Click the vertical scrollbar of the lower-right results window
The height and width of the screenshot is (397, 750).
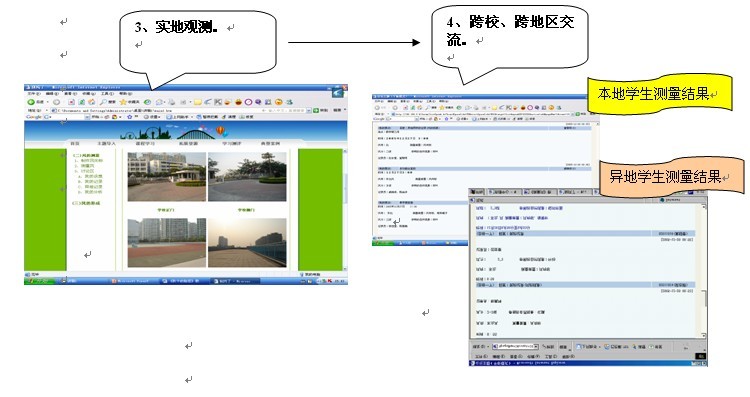(x=704, y=271)
